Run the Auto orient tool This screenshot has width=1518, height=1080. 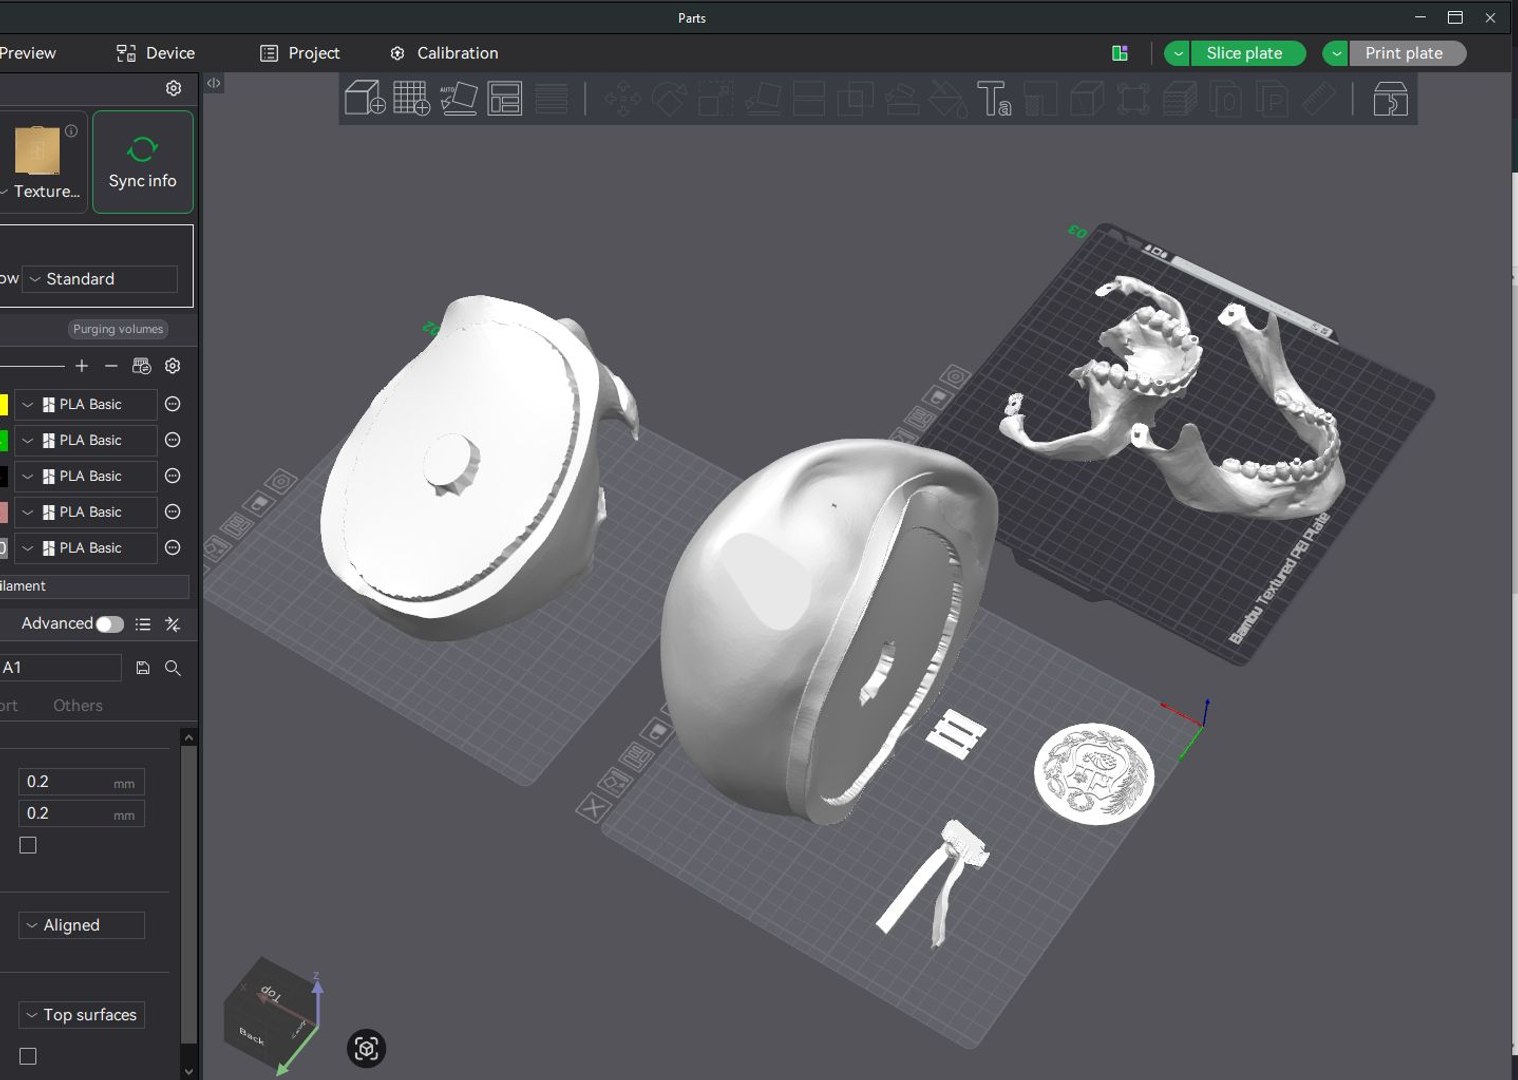458,98
